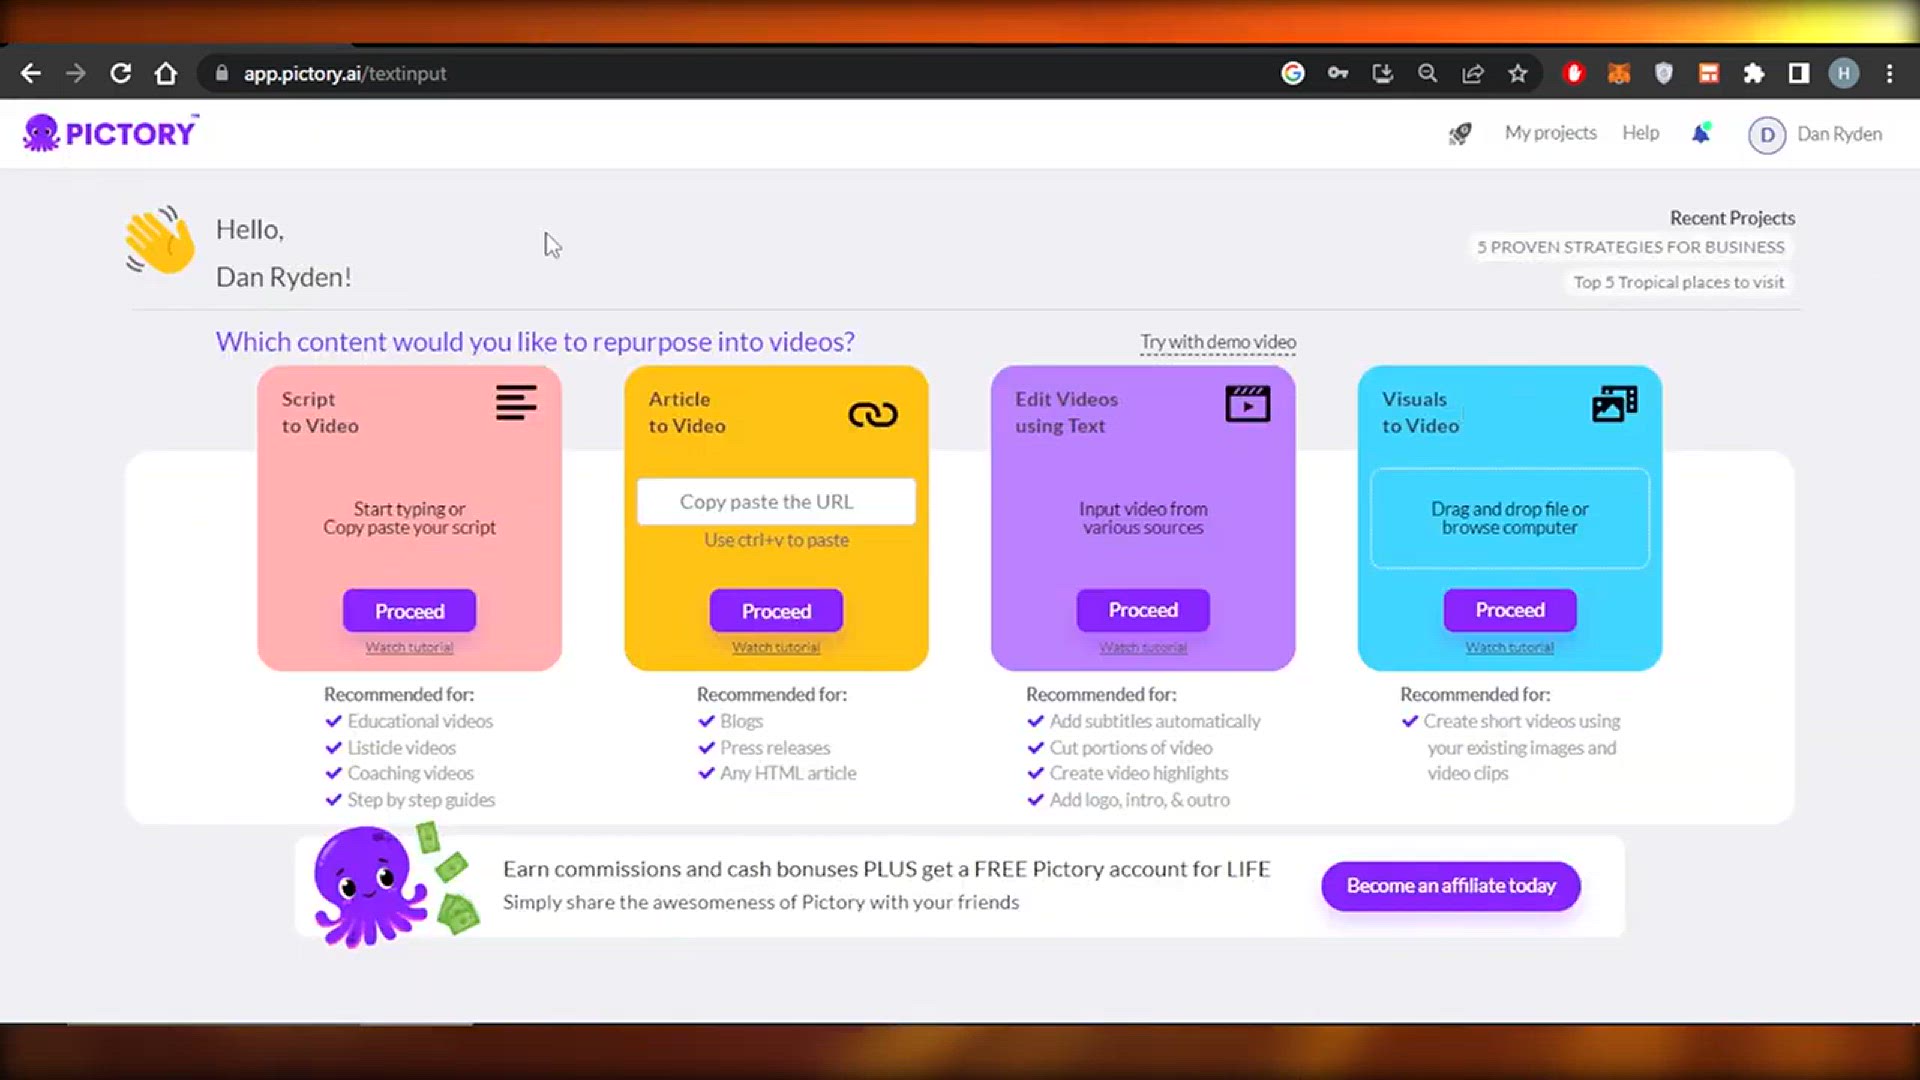The image size is (1920, 1080).
Task: Watch tutorial for Article to Video
Action: tap(776, 647)
